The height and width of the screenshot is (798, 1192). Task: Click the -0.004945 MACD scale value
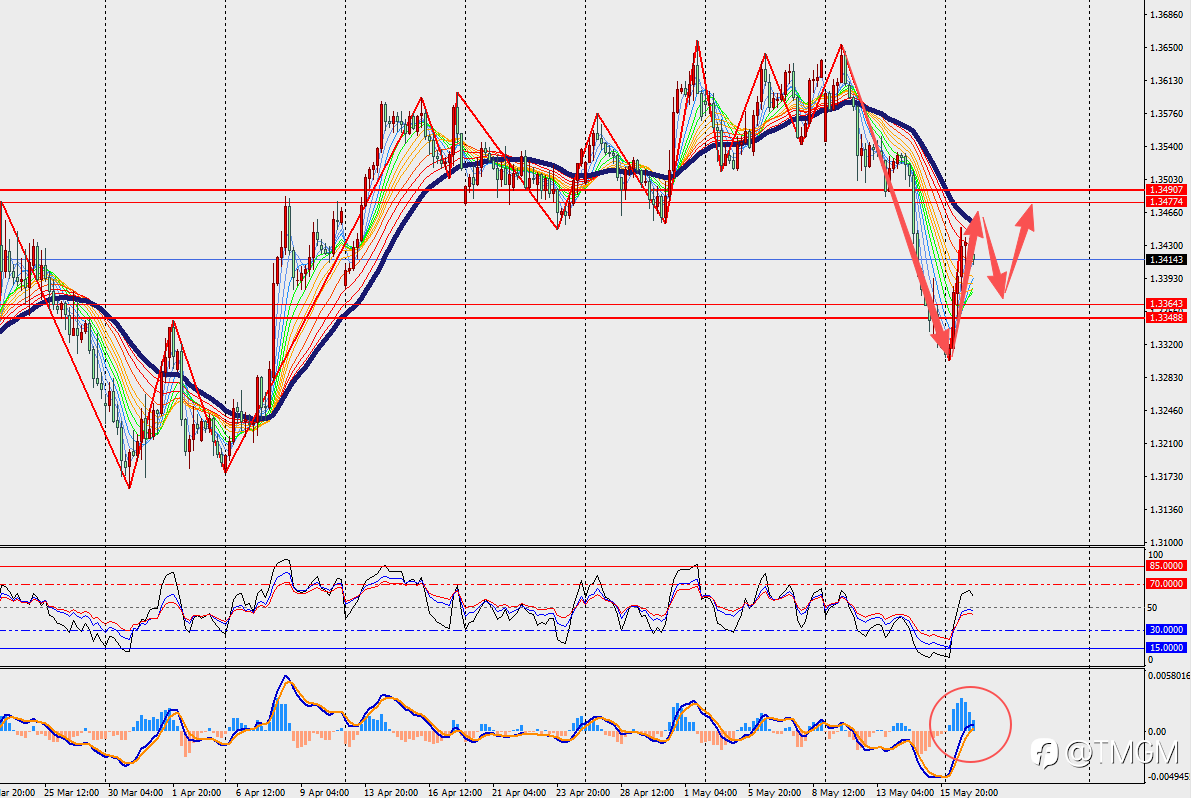click(1168, 776)
